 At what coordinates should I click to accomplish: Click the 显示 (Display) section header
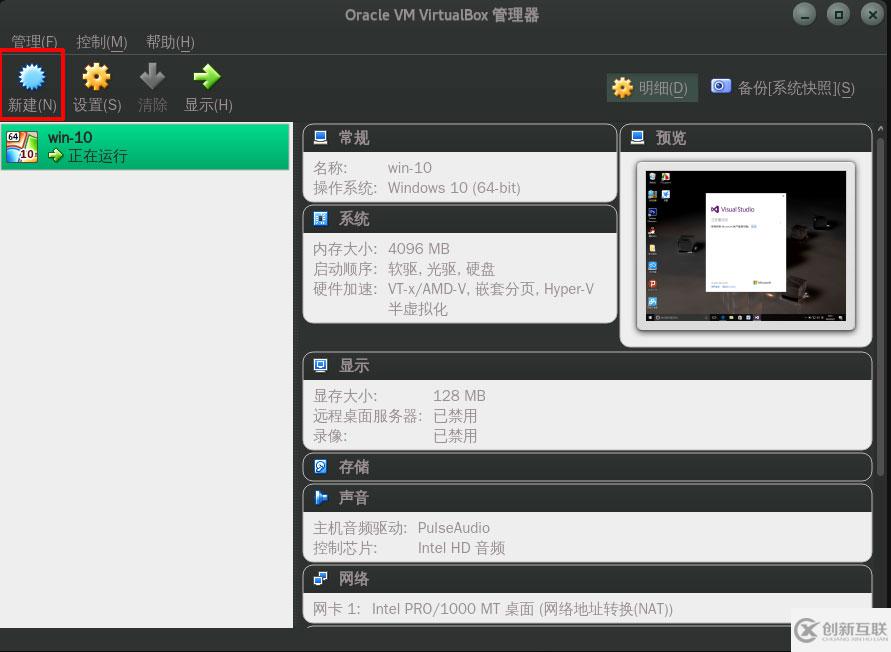588,366
